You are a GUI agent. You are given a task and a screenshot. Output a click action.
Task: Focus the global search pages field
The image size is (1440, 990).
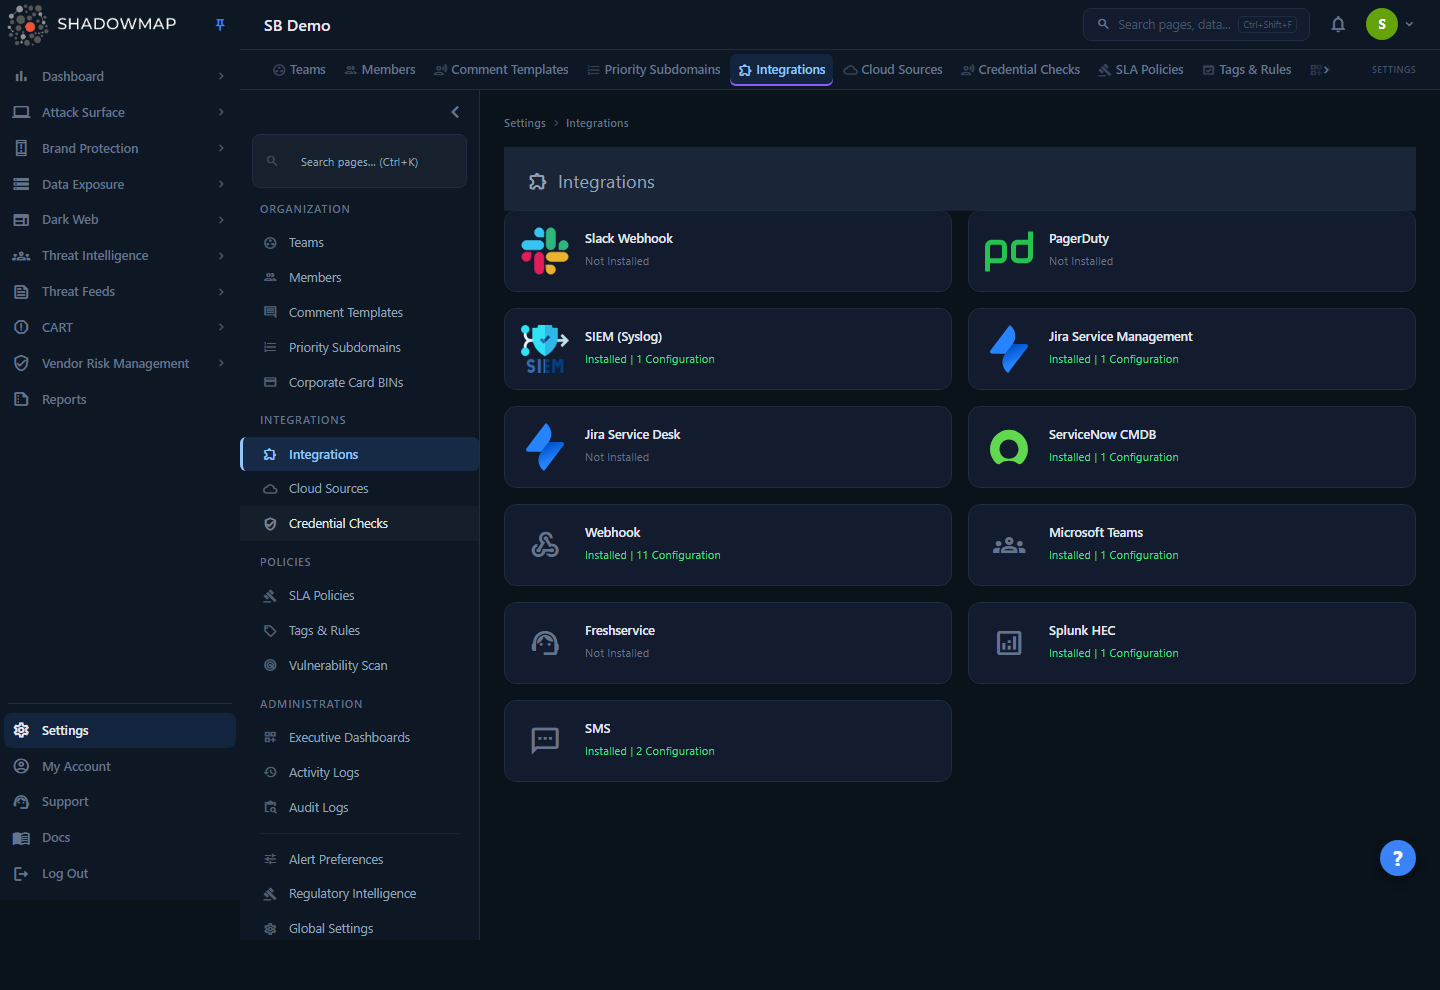pos(1196,24)
